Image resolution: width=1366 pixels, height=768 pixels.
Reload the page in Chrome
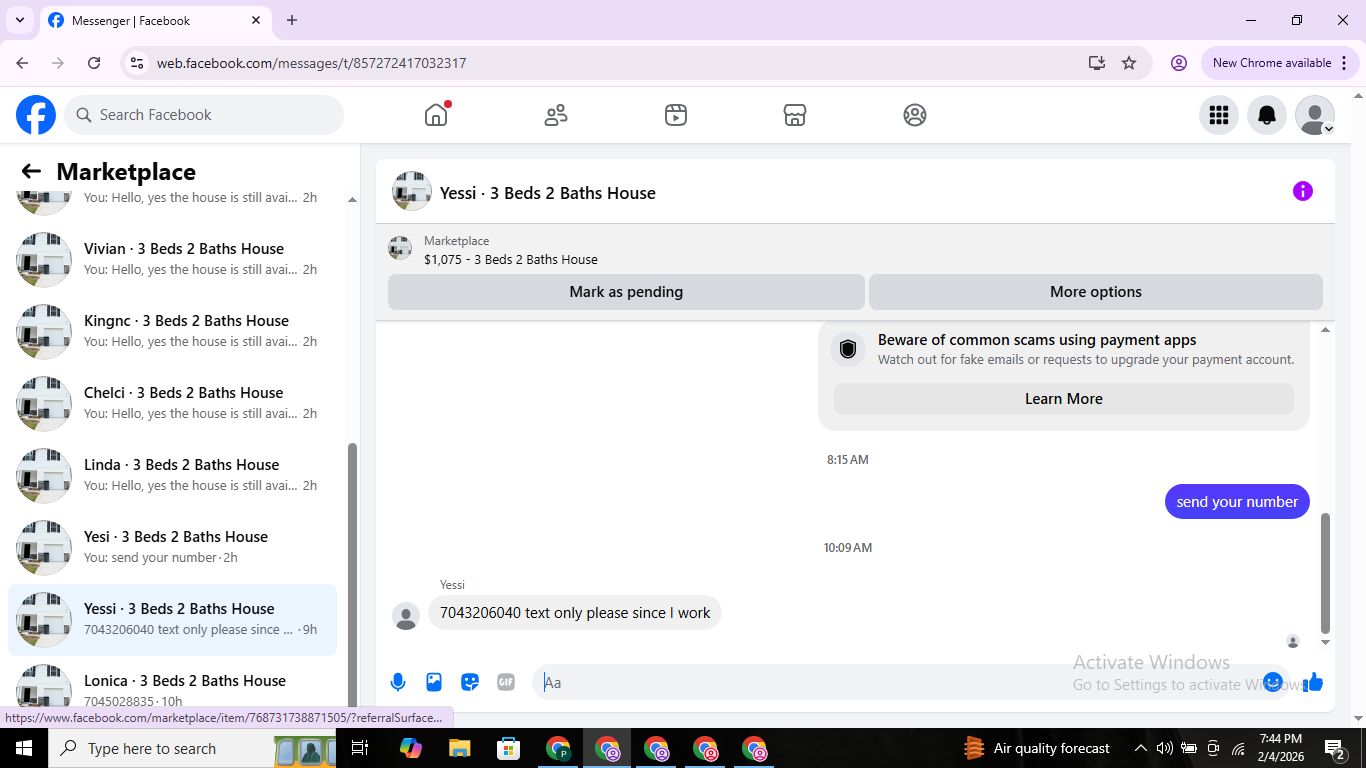click(x=94, y=63)
